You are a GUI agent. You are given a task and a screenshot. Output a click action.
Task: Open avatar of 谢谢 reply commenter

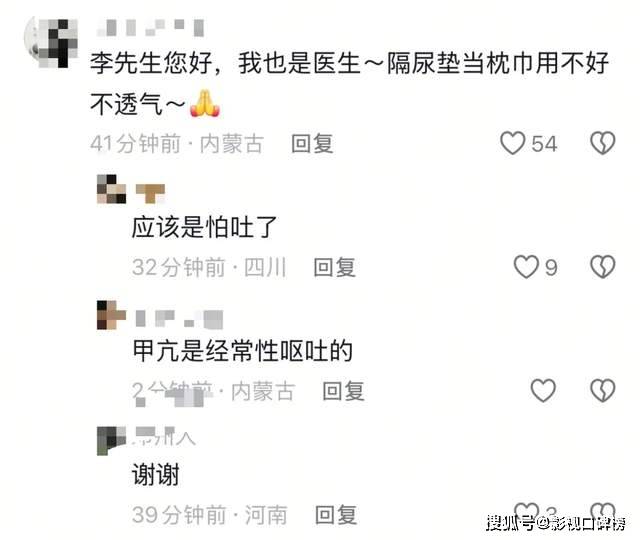pos(111,440)
